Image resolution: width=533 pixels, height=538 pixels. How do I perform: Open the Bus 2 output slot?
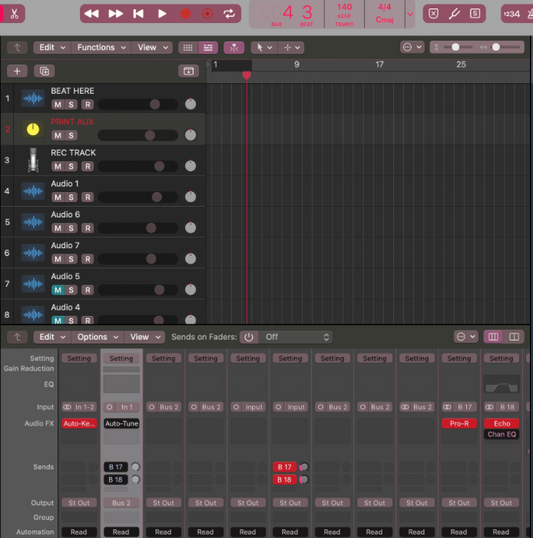pyautogui.click(x=121, y=503)
